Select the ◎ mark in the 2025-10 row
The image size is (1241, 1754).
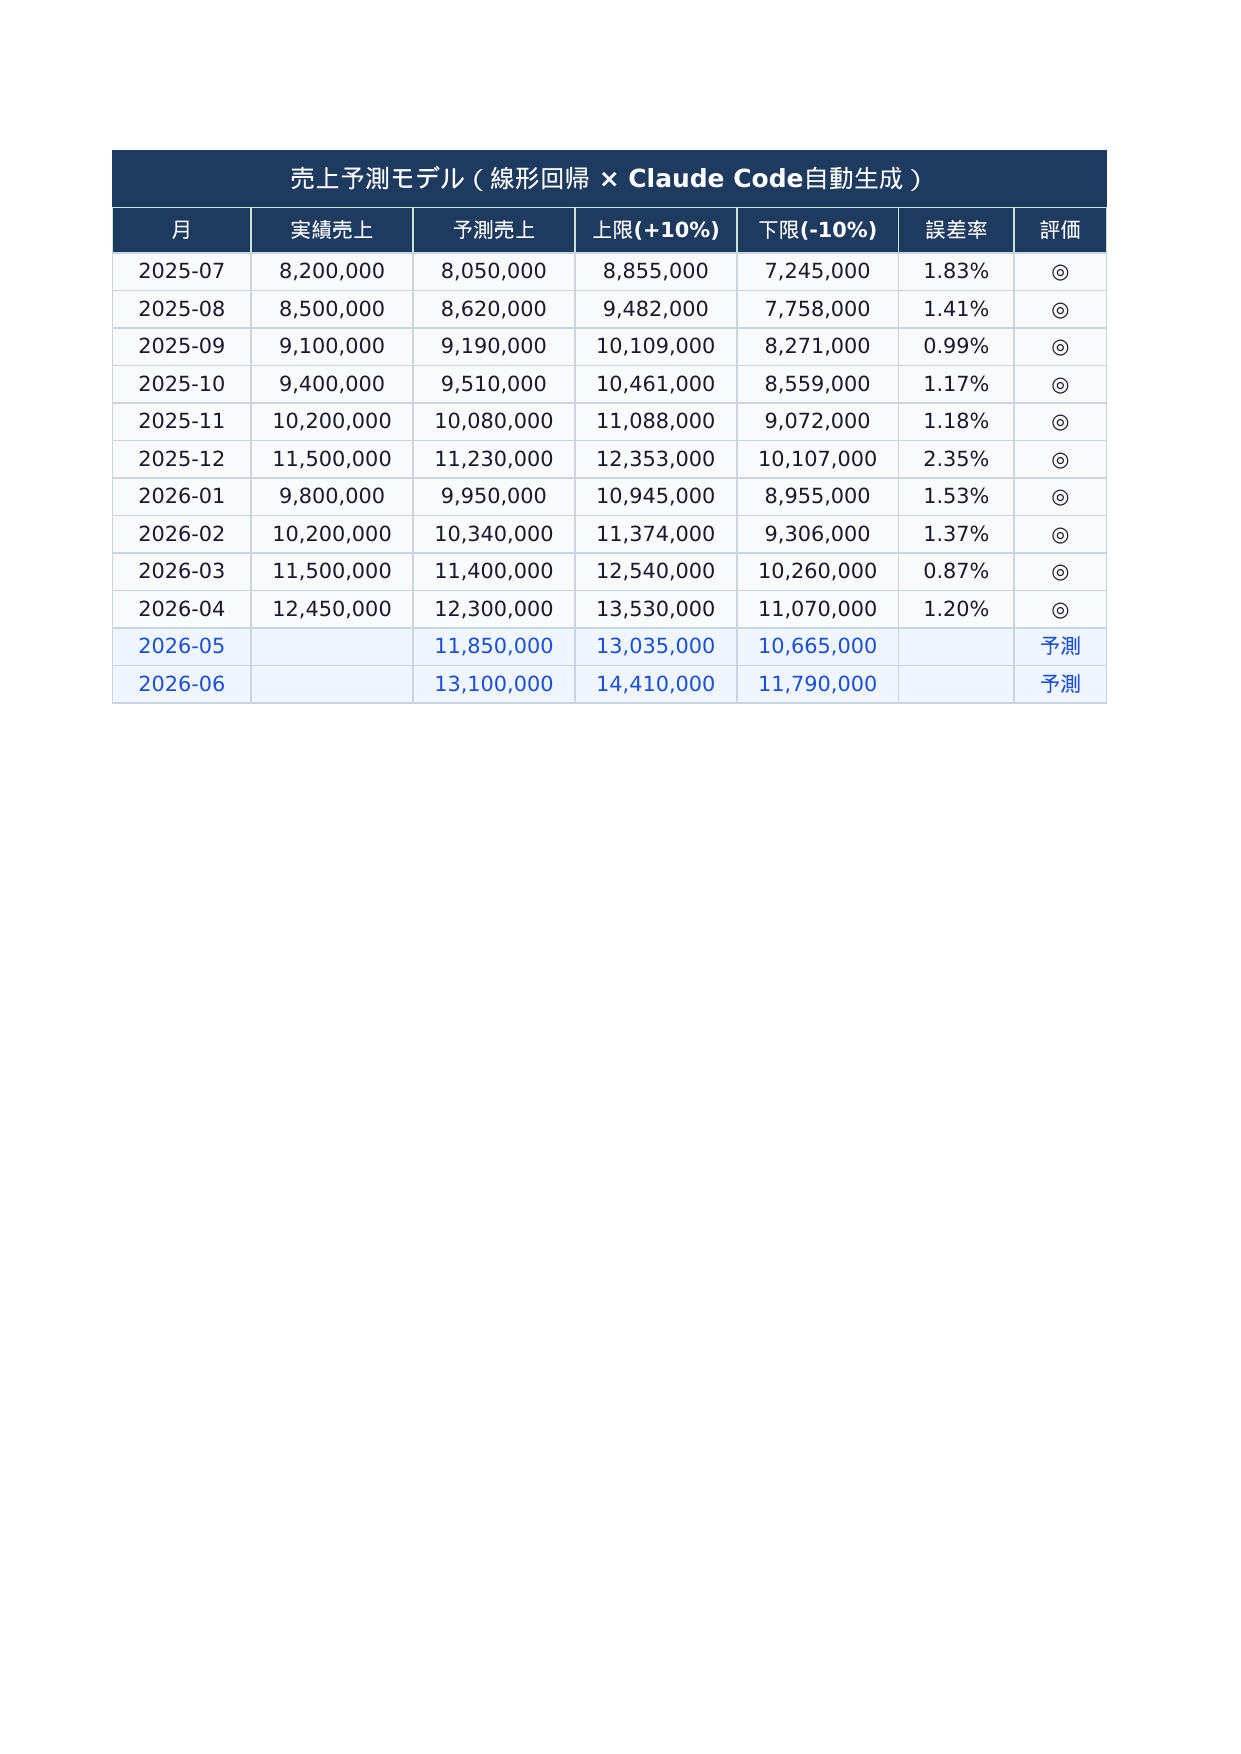coord(1060,385)
